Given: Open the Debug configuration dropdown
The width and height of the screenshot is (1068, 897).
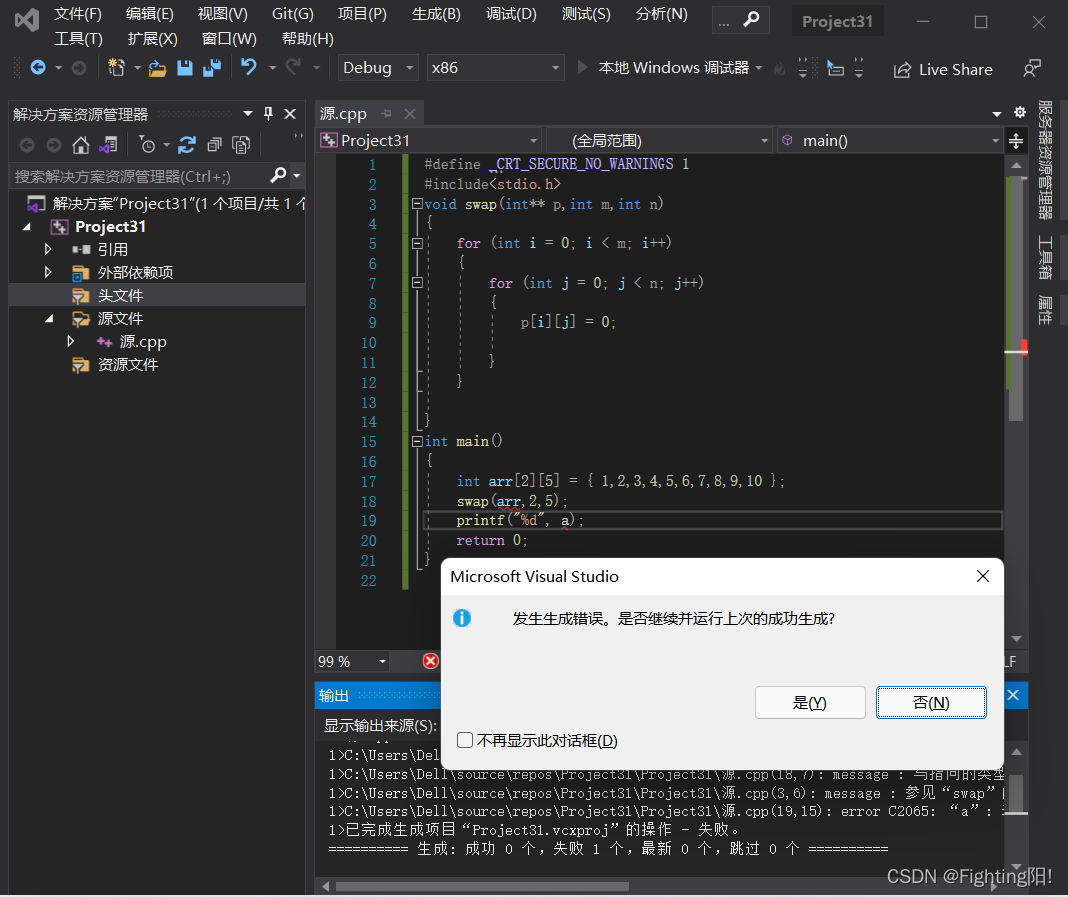Looking at the screenshot, I should click(378, 67).
